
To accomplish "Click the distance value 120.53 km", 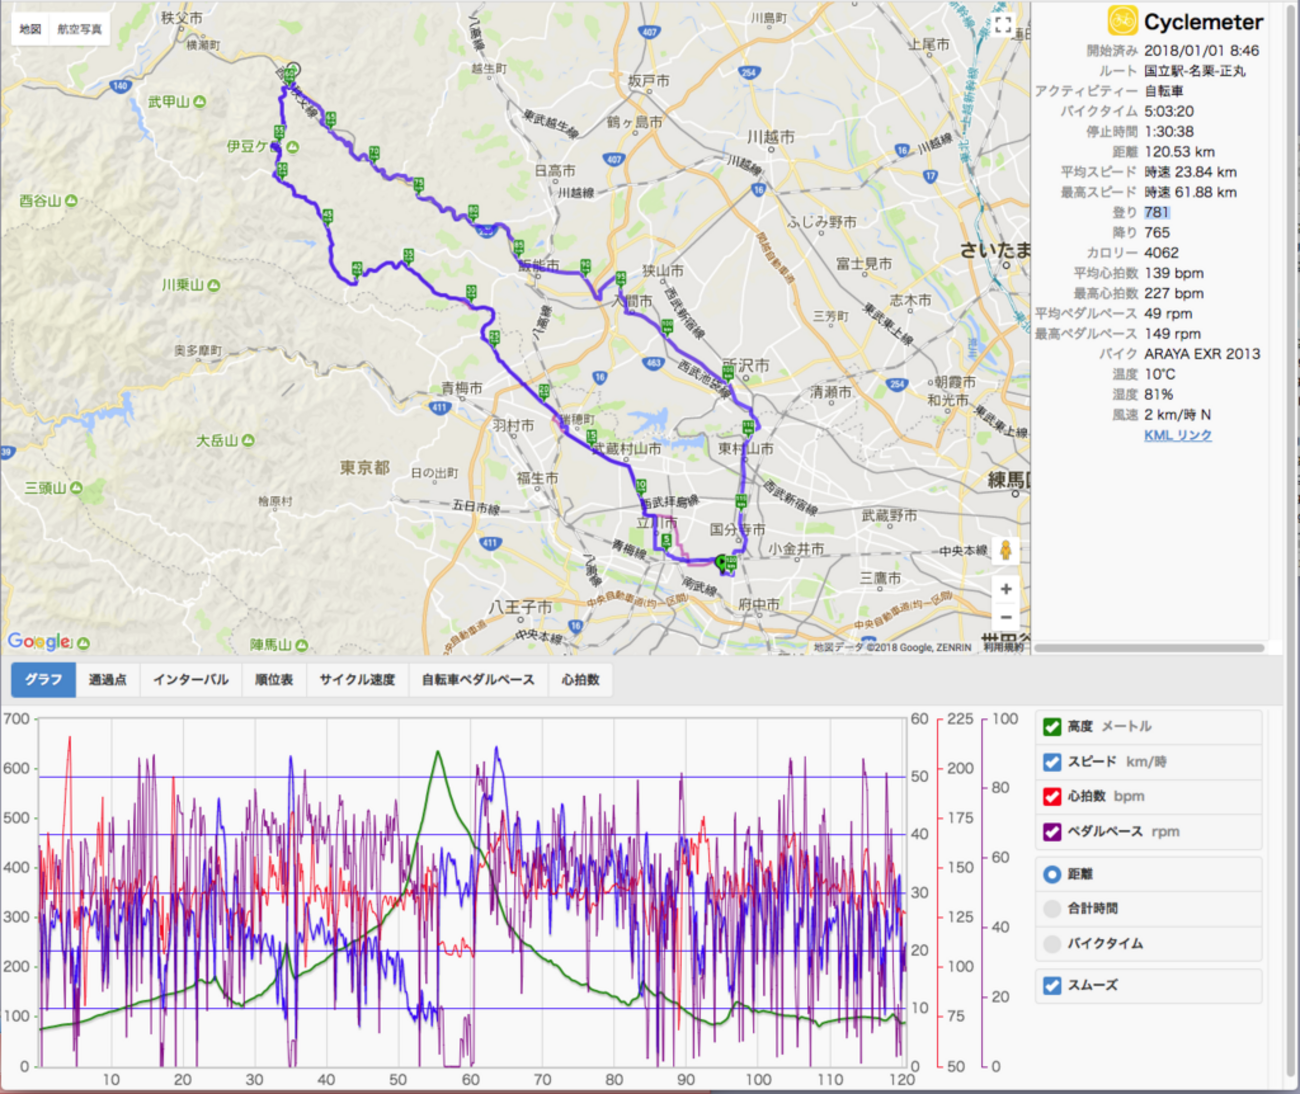I will [1180, 152].
